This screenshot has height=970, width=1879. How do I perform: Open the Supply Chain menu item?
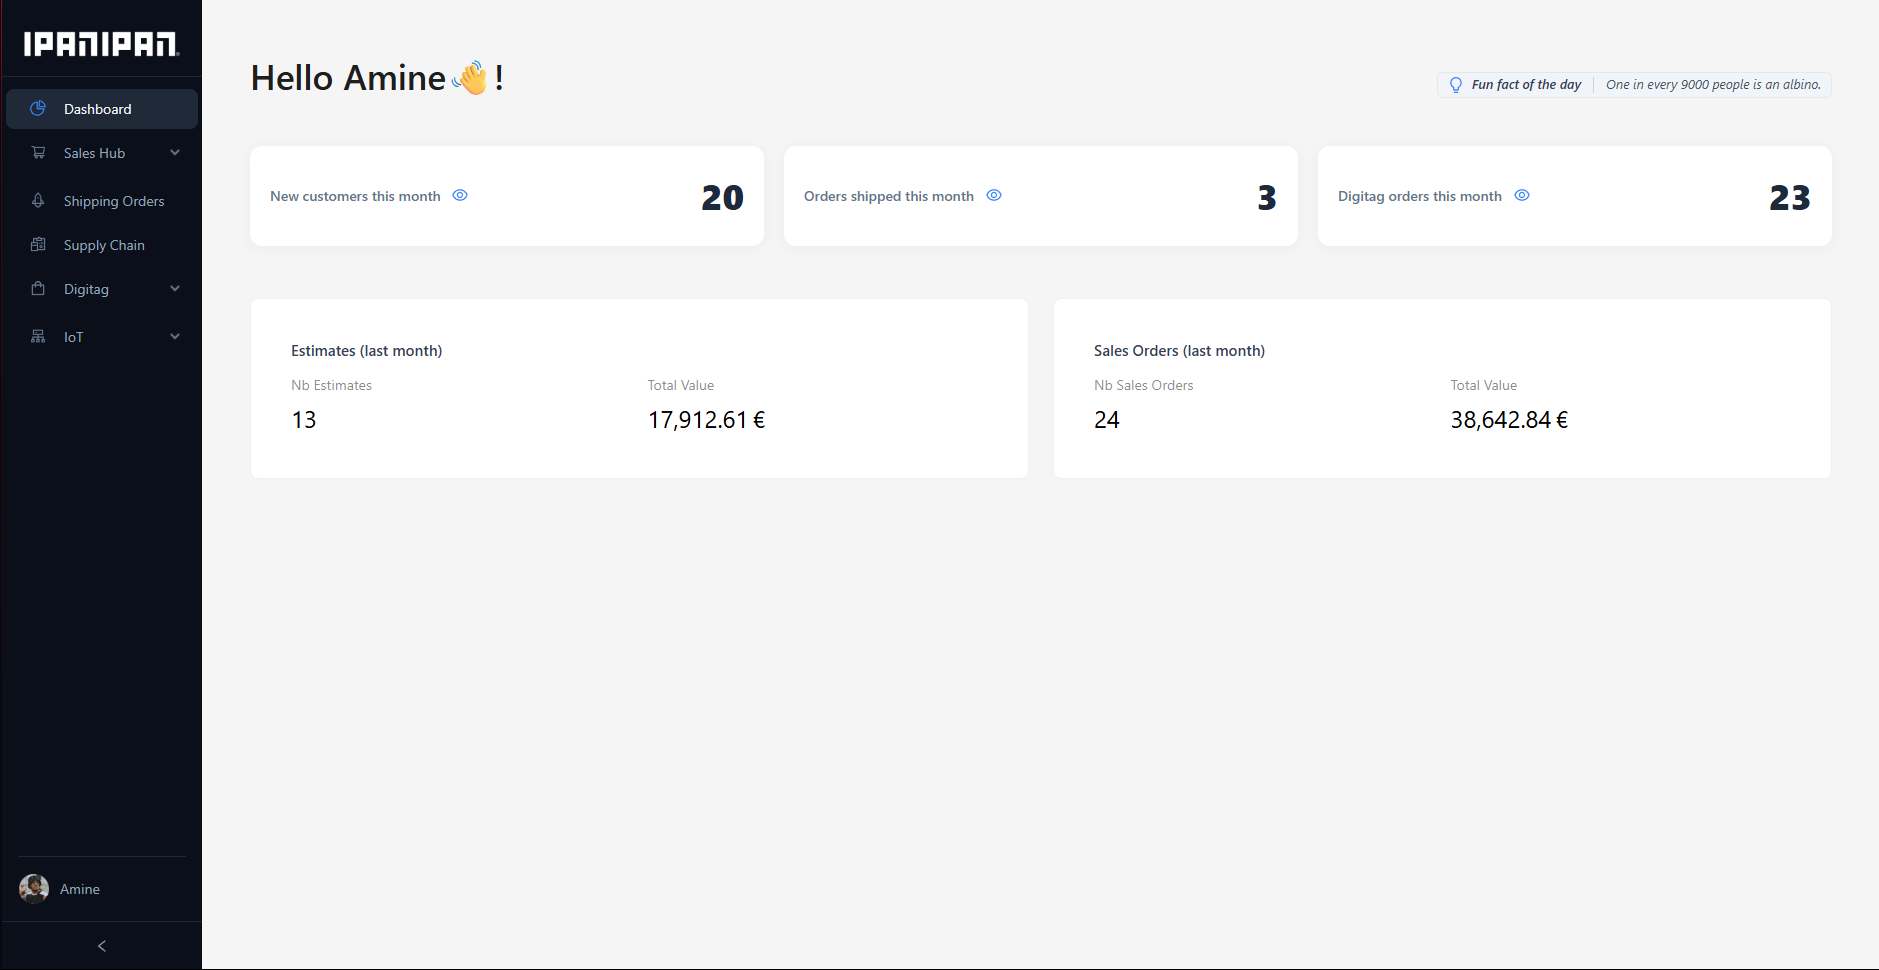pos(104,245)
